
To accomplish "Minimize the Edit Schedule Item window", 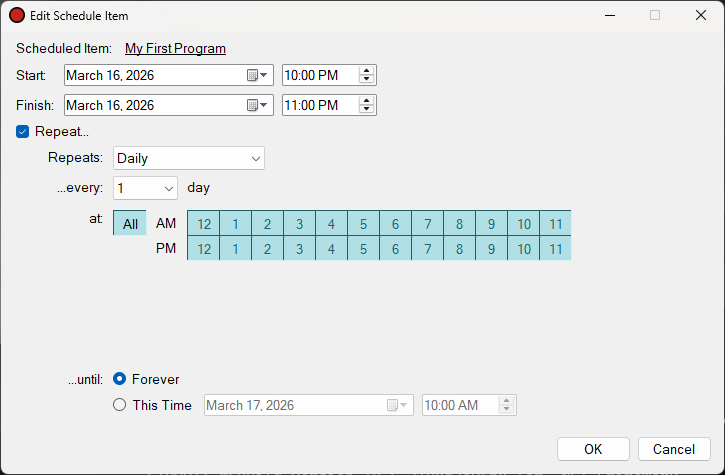I will 610,15.
